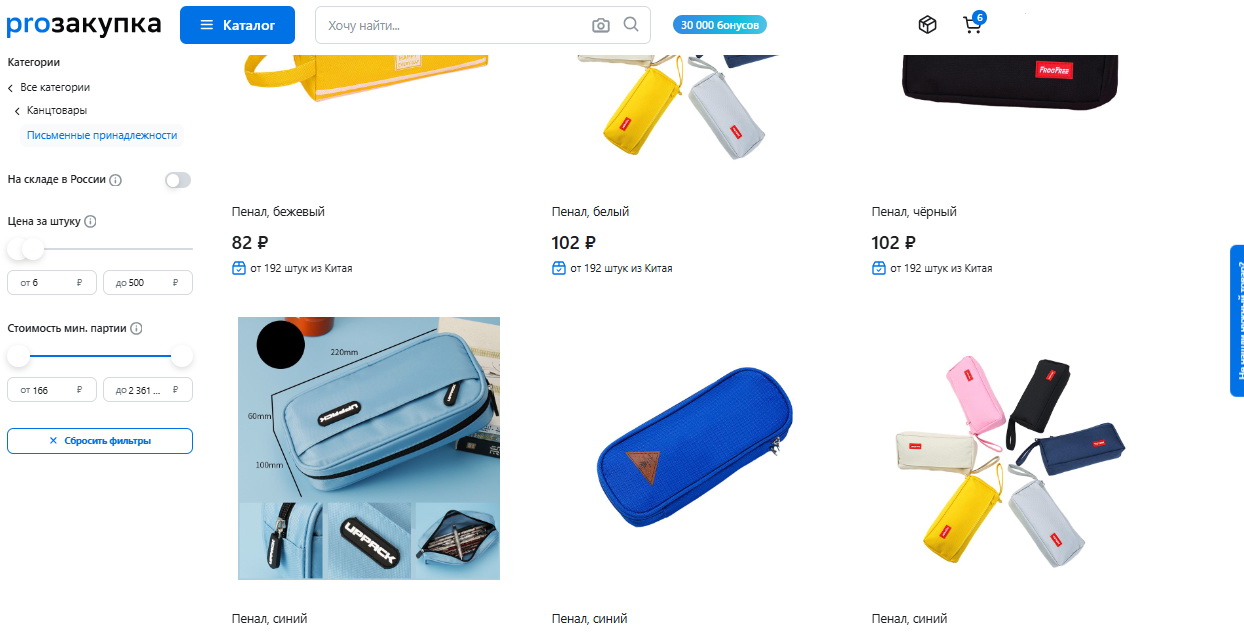Click info icon next to На складе в России
Screen dimensions: 1244x638
click(115, 180)
